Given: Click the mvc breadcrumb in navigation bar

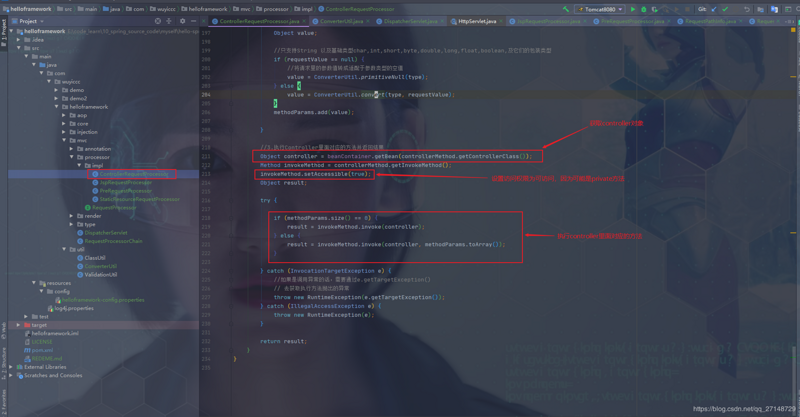Looking at the screenshot, I should click(x=242, y=9).
